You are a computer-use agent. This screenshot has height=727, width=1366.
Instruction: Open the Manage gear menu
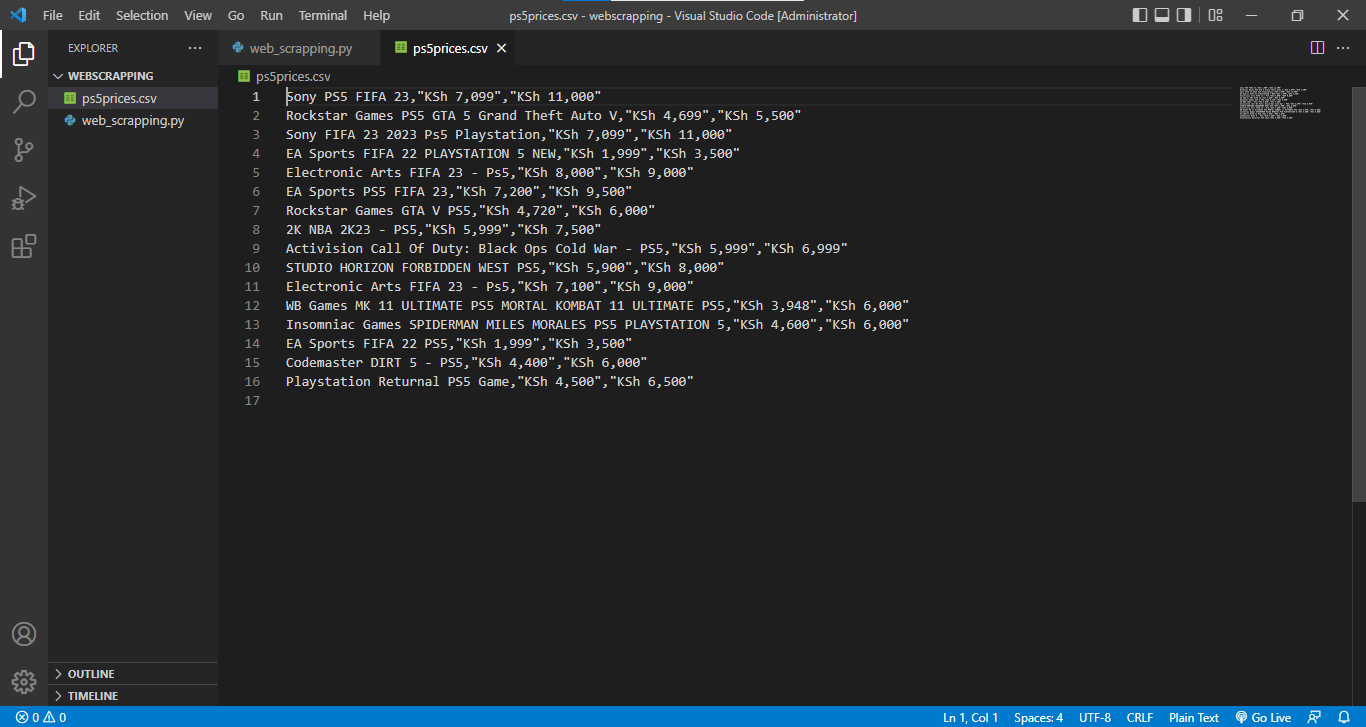coord(24,682)
